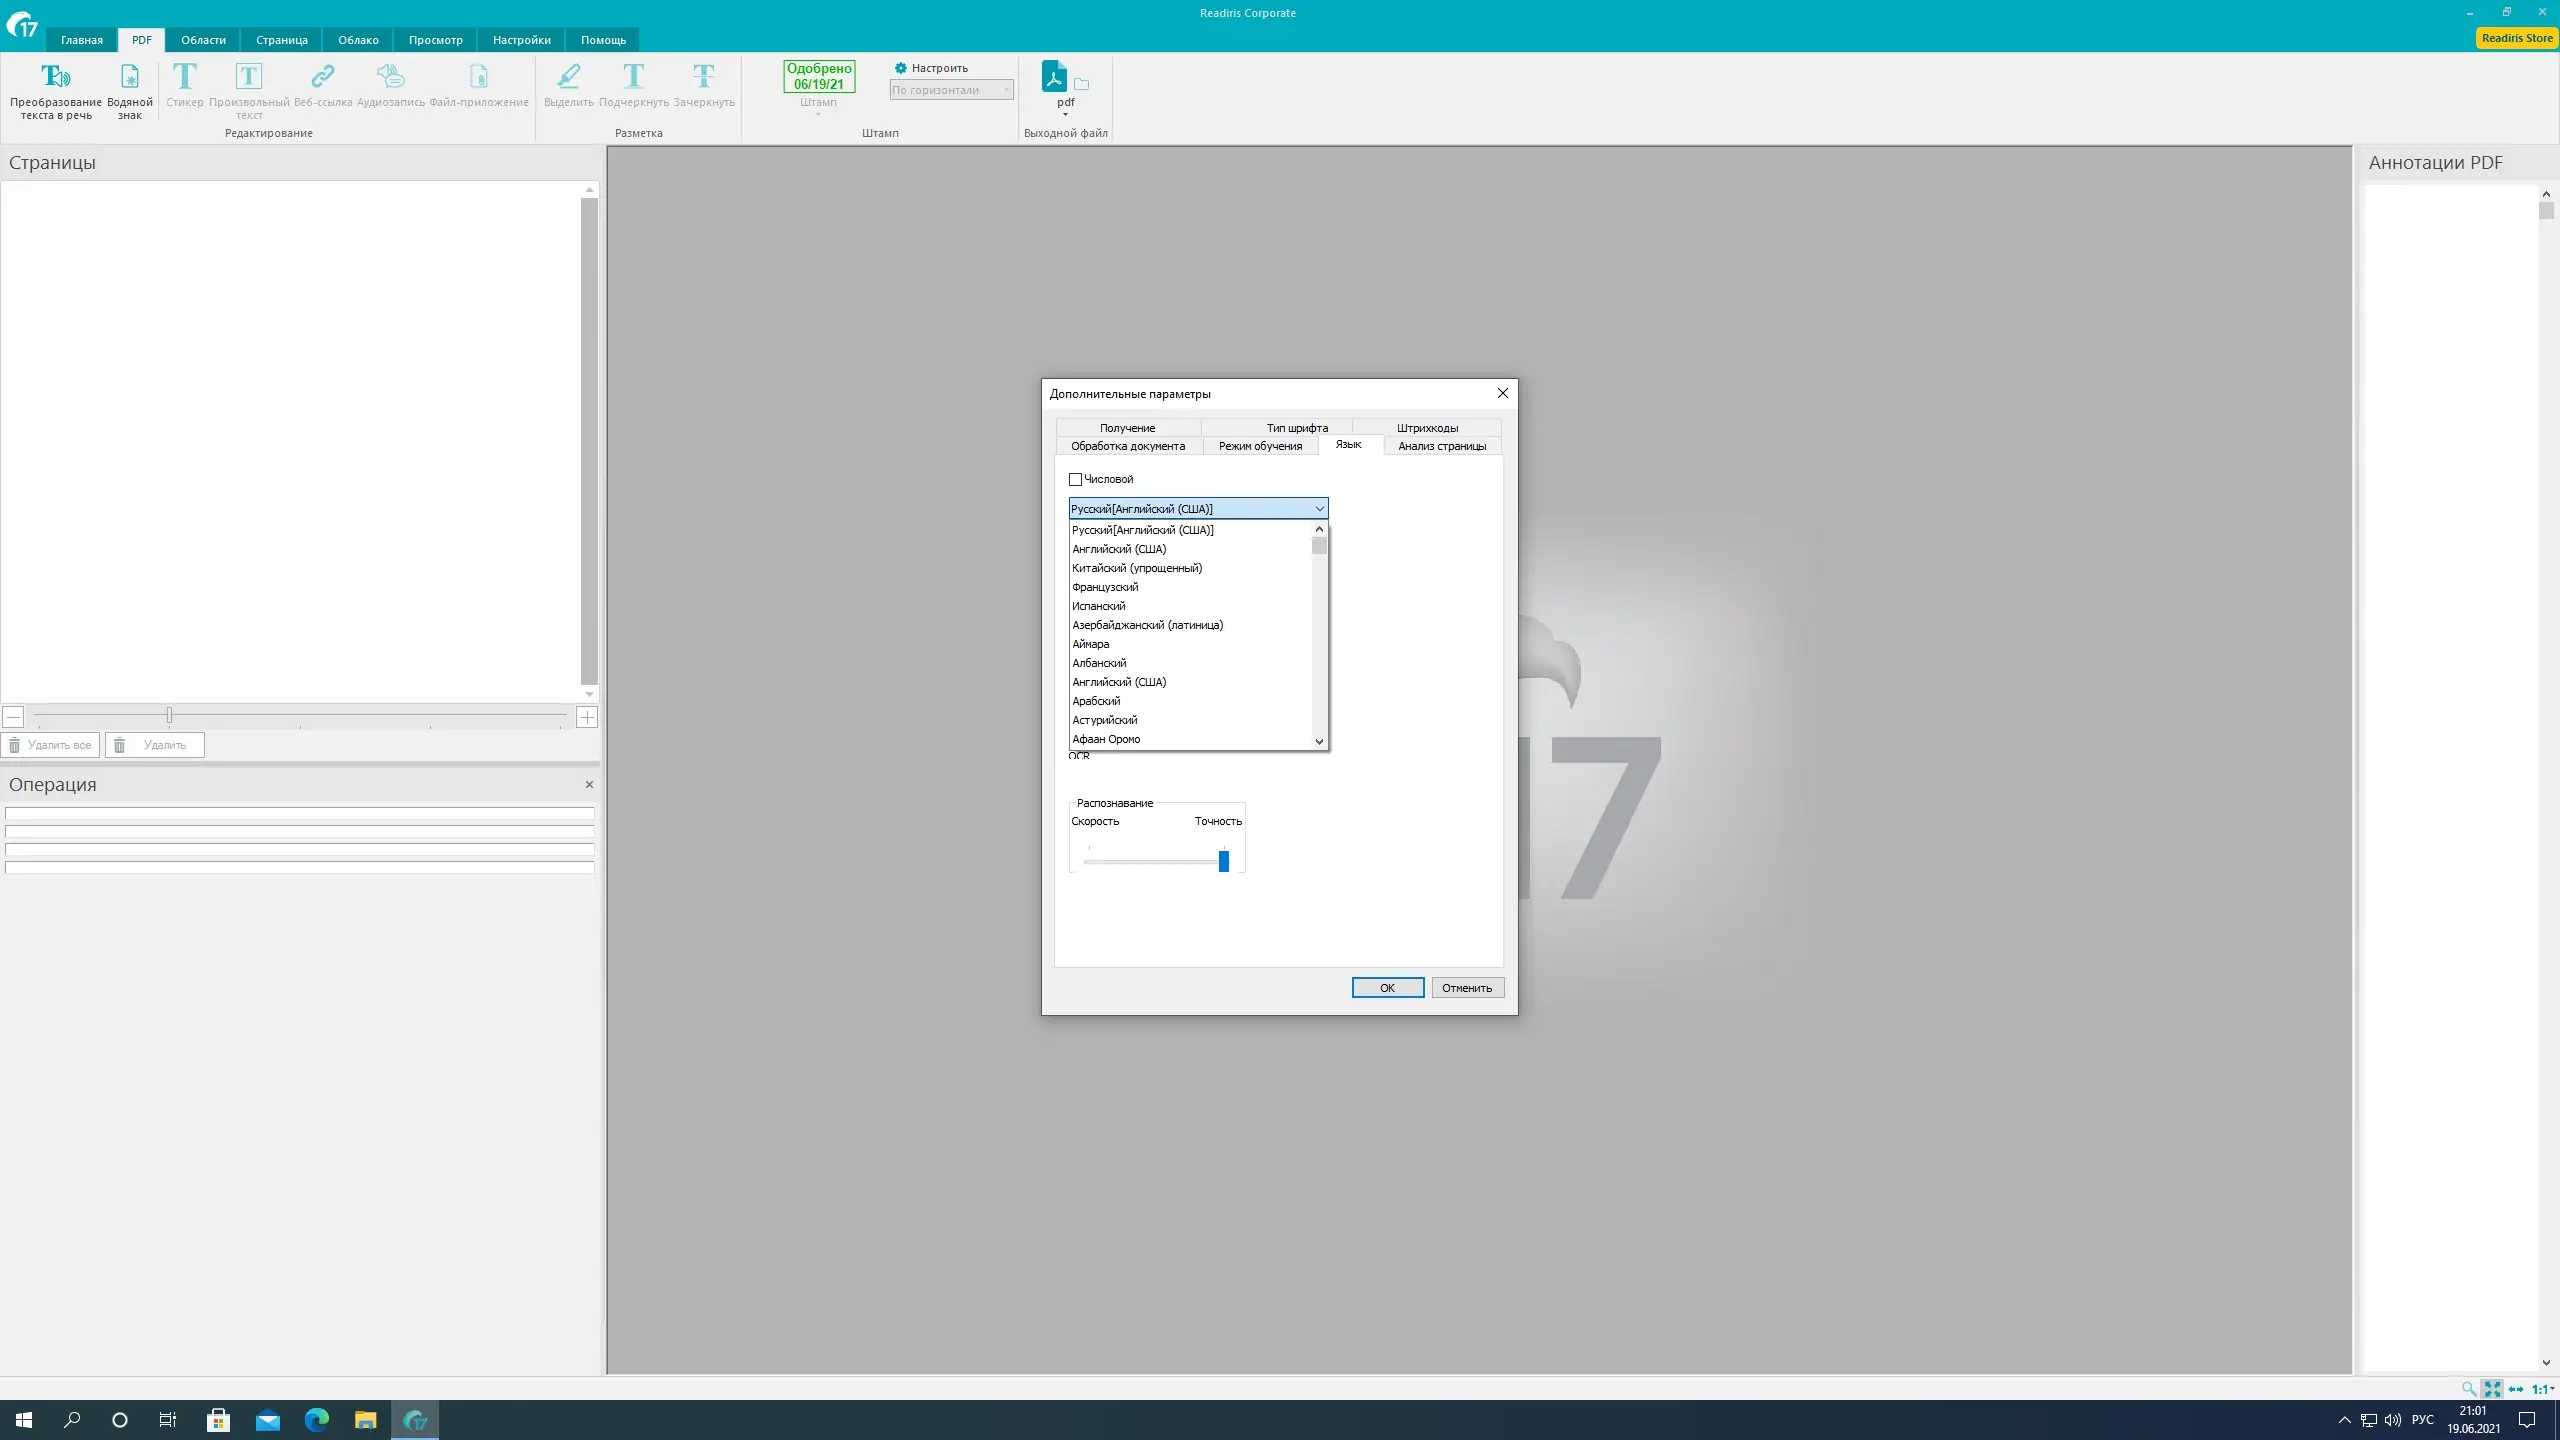Open Microsoft Edge from taskbar
Viewport: 2560px width, 1440px height.
(x=316, y=1419)
